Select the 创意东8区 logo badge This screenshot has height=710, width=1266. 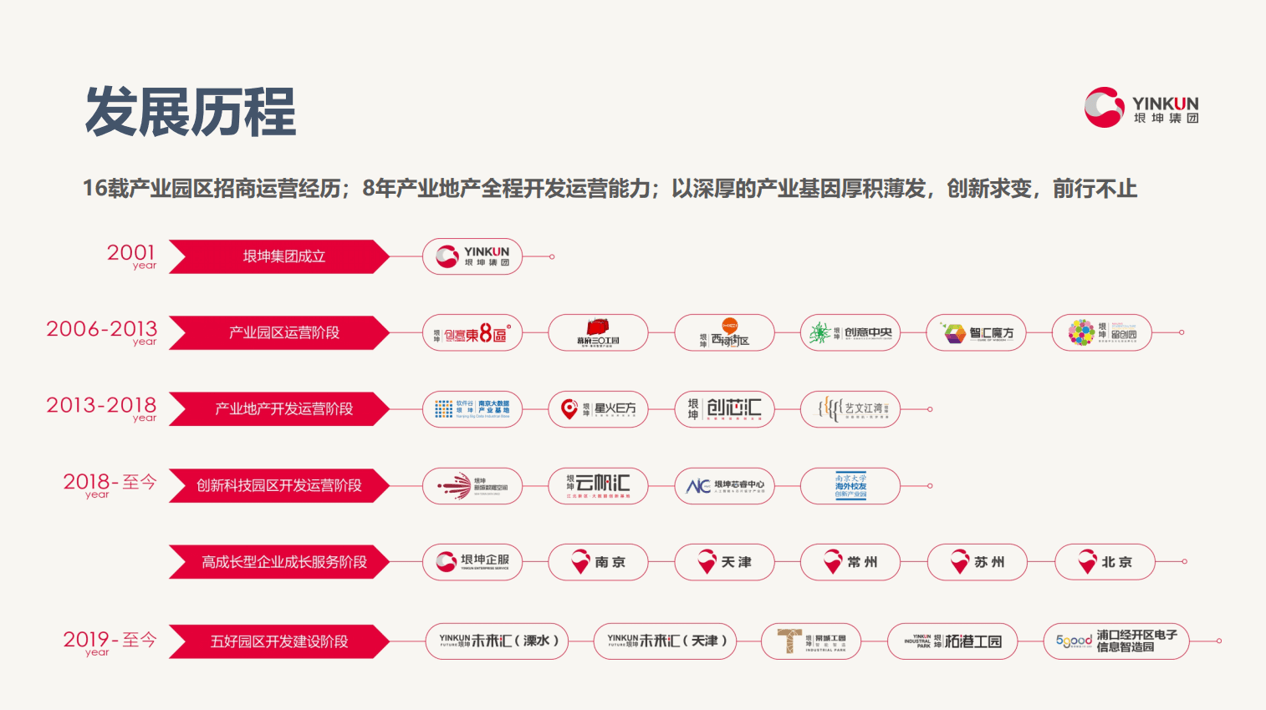[x=472, y=333]
